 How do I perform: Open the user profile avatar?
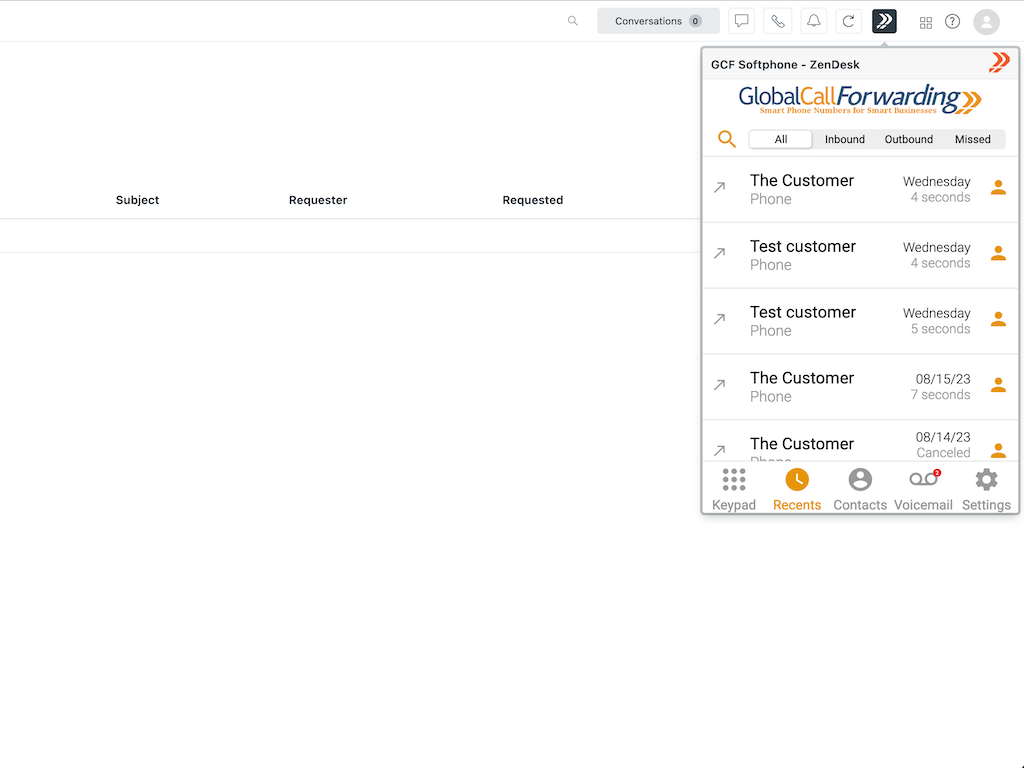(986, 21)
